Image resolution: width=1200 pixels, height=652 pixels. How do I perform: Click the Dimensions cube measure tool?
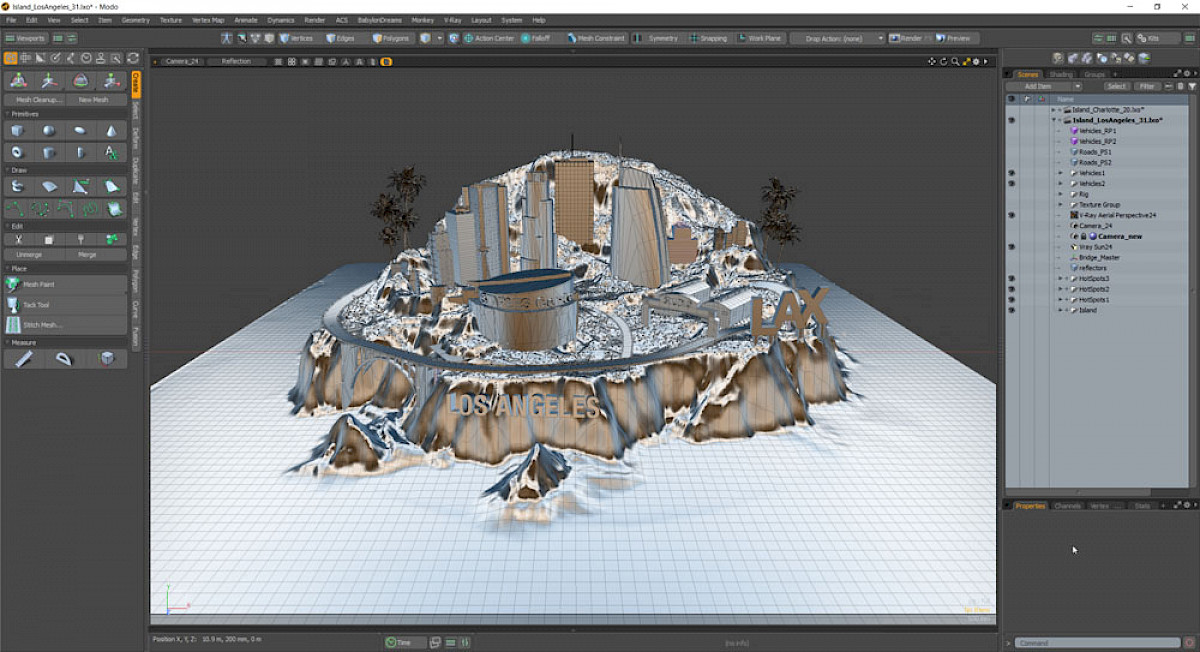(107, 358)
